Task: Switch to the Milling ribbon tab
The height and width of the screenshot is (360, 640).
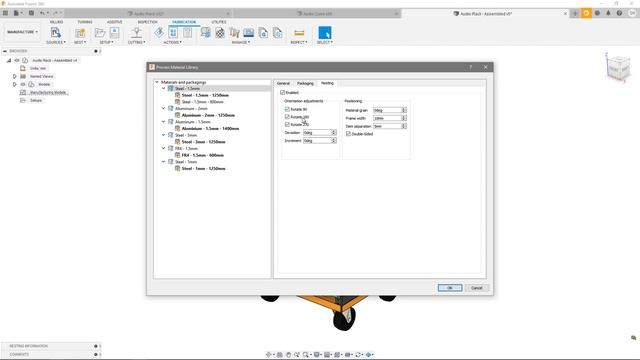Action: [56, 22]
